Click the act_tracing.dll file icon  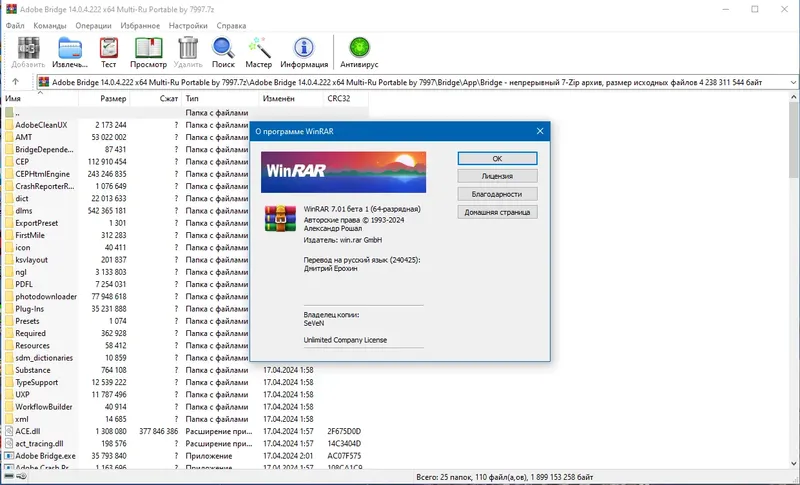pyautogui.click(x=9, y=443)
